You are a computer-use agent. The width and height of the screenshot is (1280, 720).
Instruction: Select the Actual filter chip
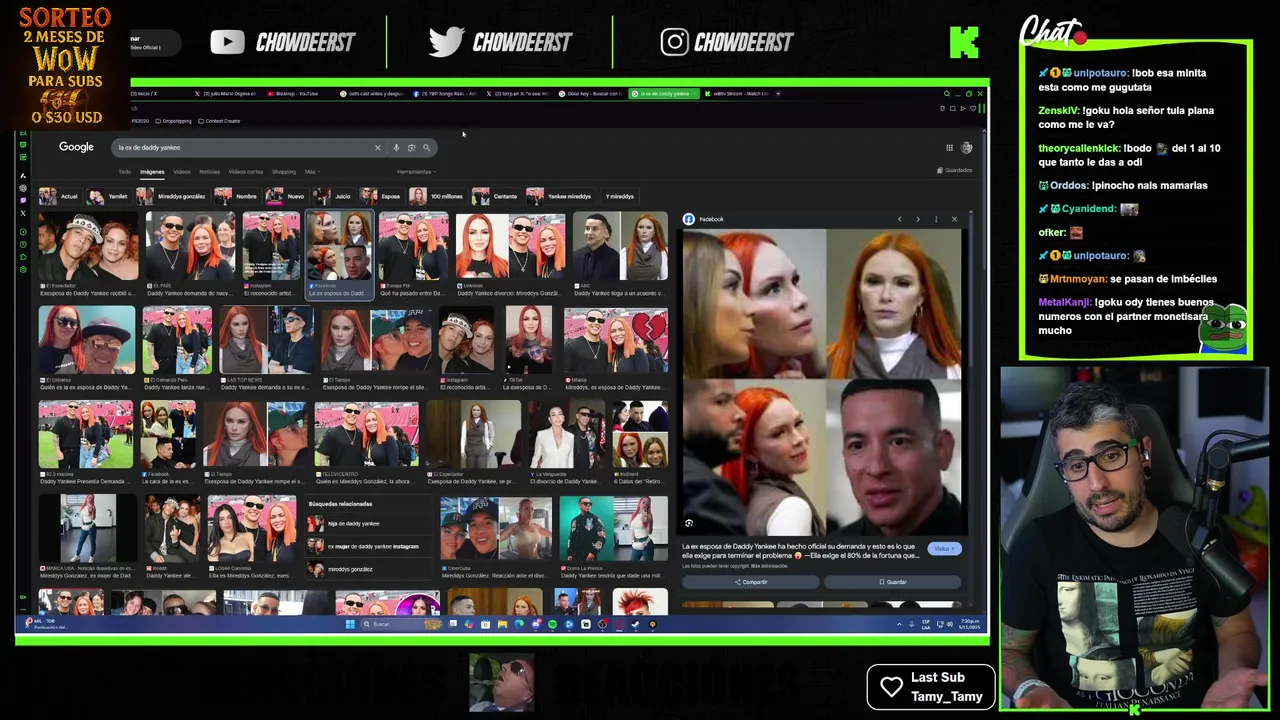(59, 196)
